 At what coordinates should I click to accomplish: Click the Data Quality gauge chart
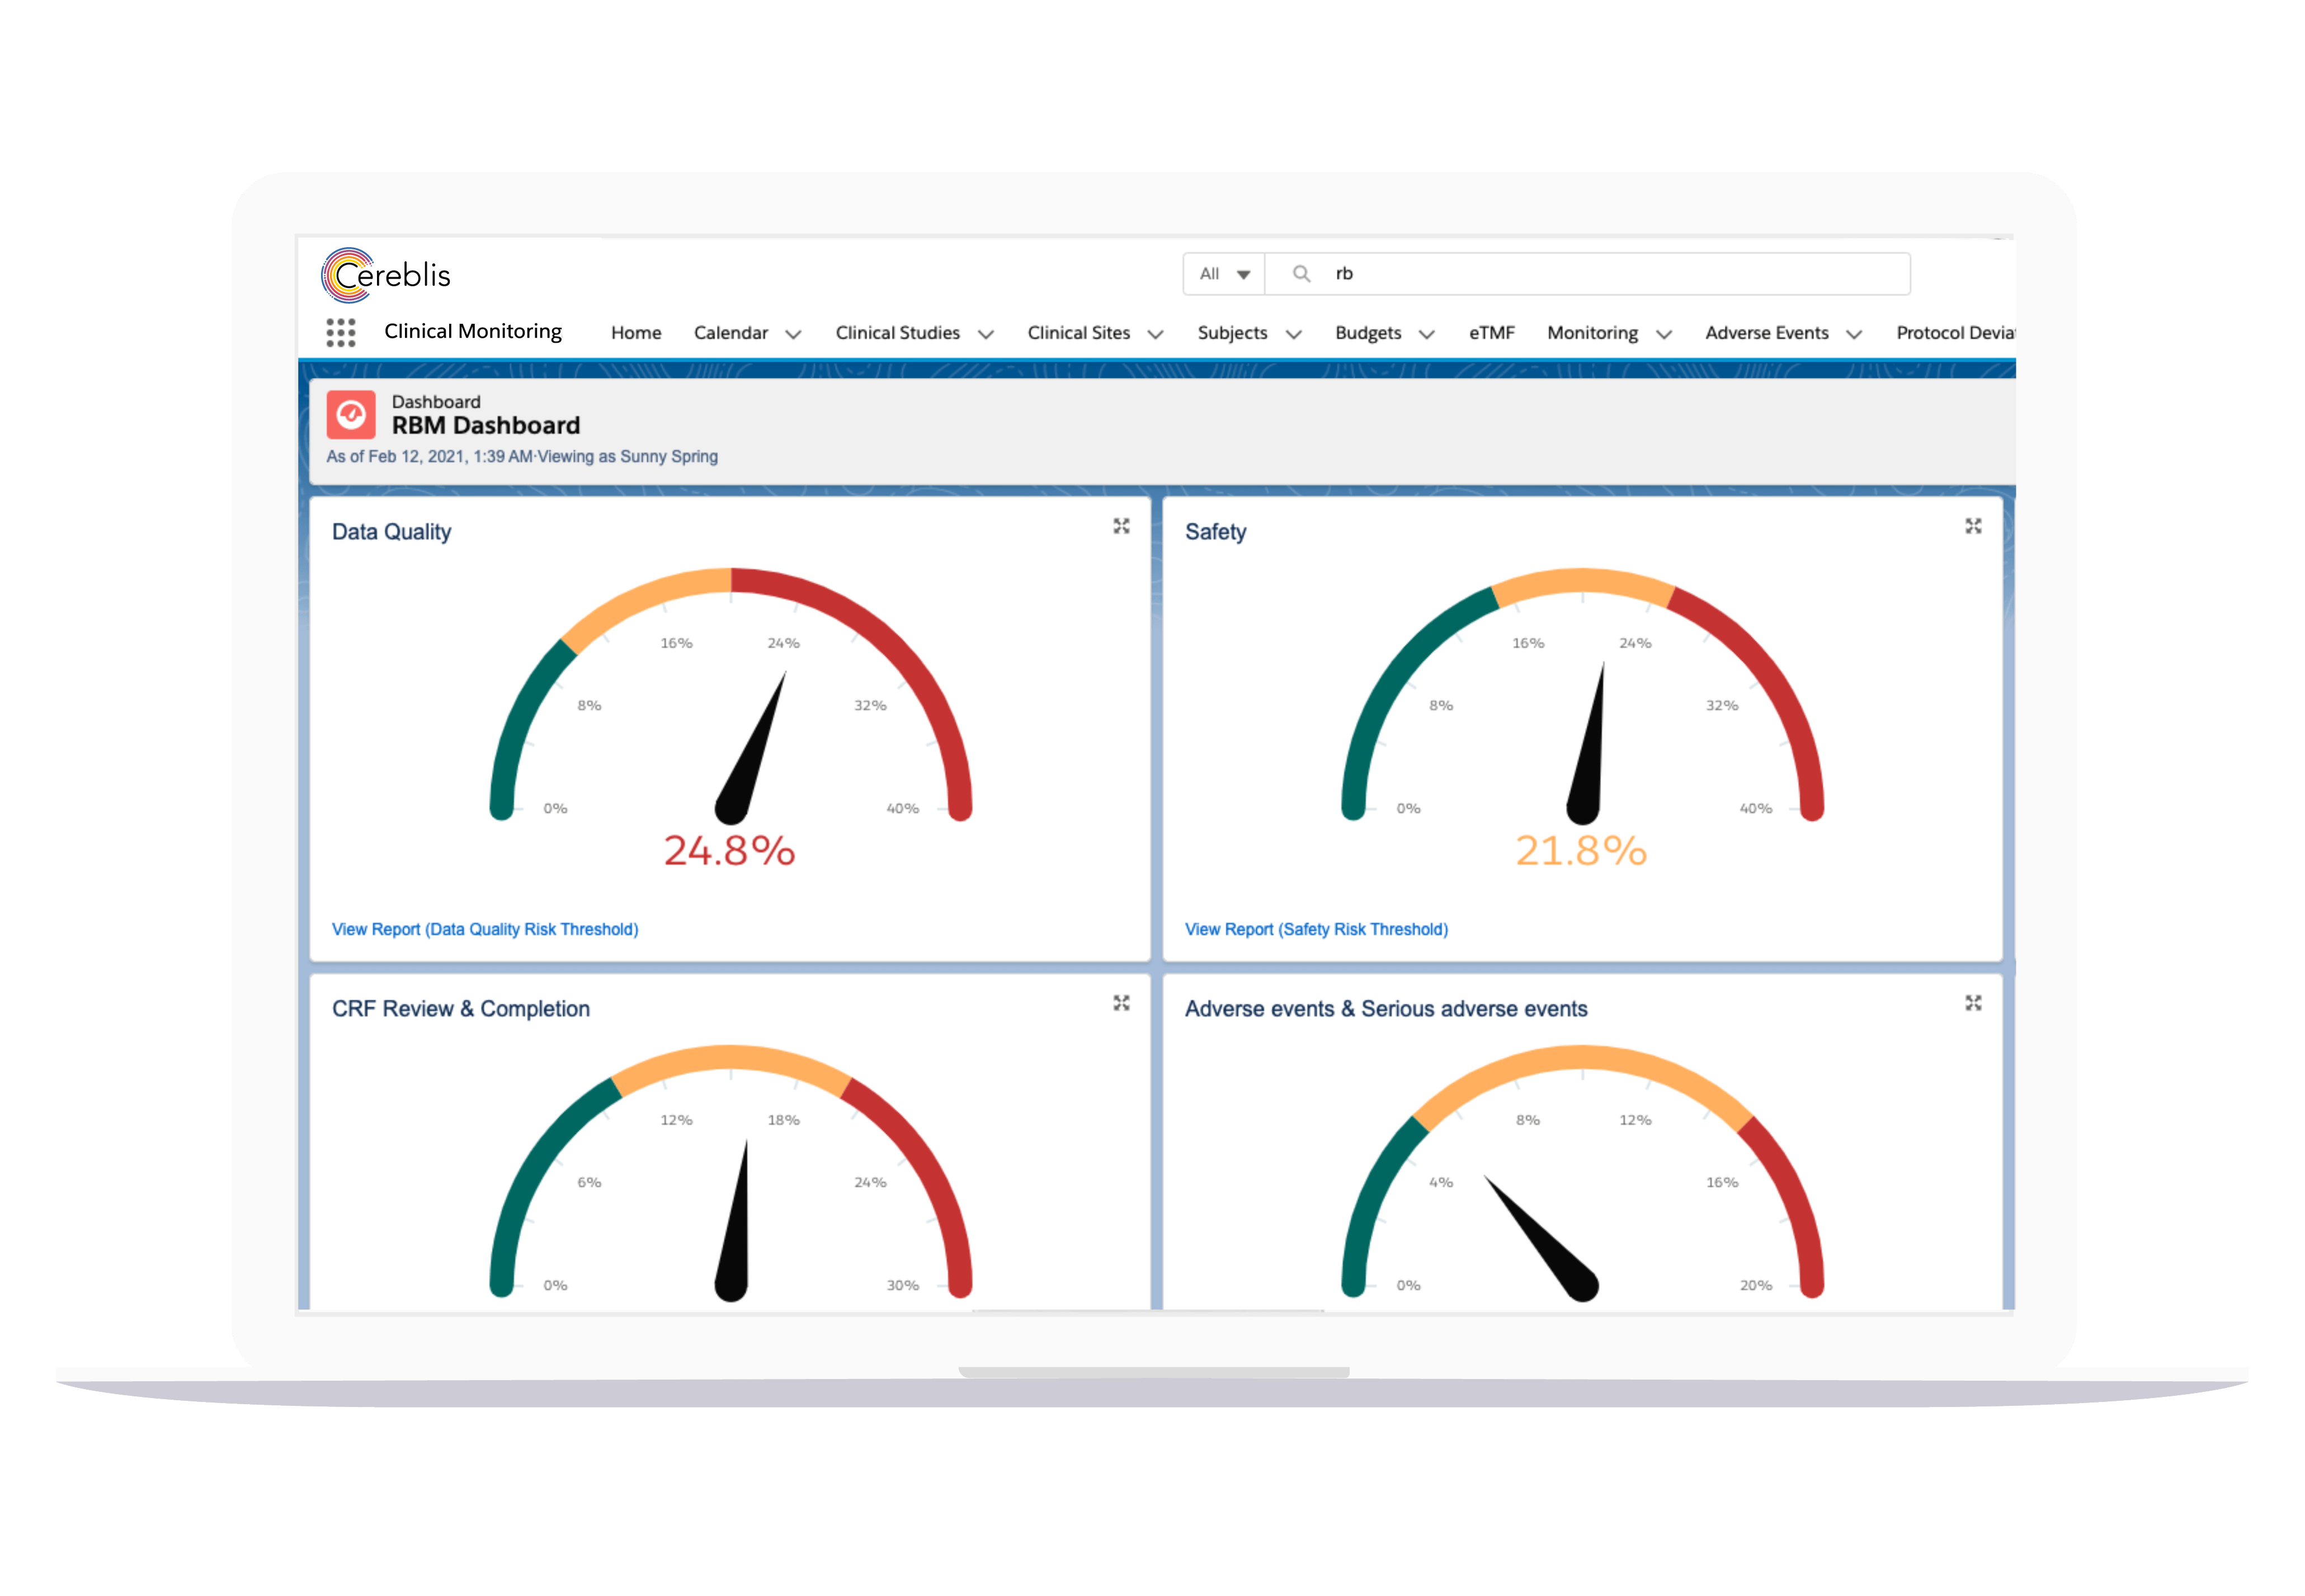coord(730,695)
